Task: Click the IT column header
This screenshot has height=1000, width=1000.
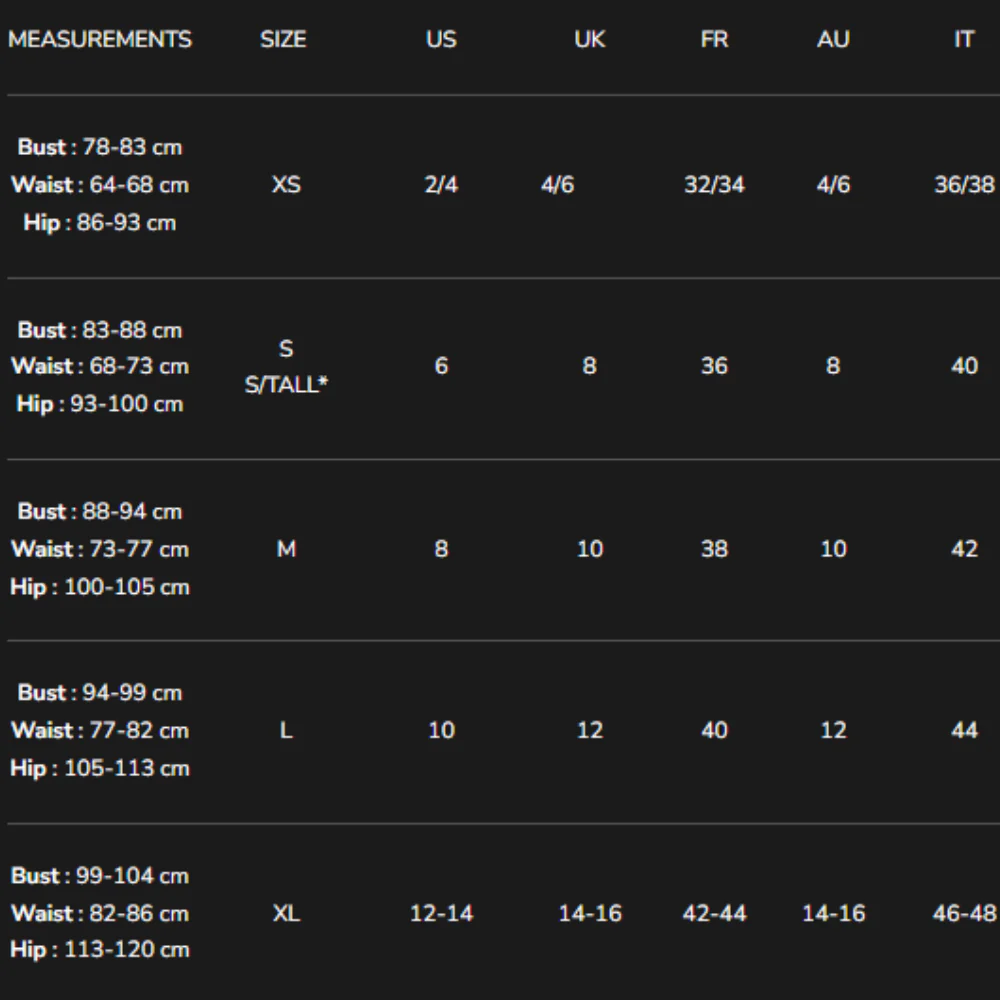Action: tap(964, 40)
